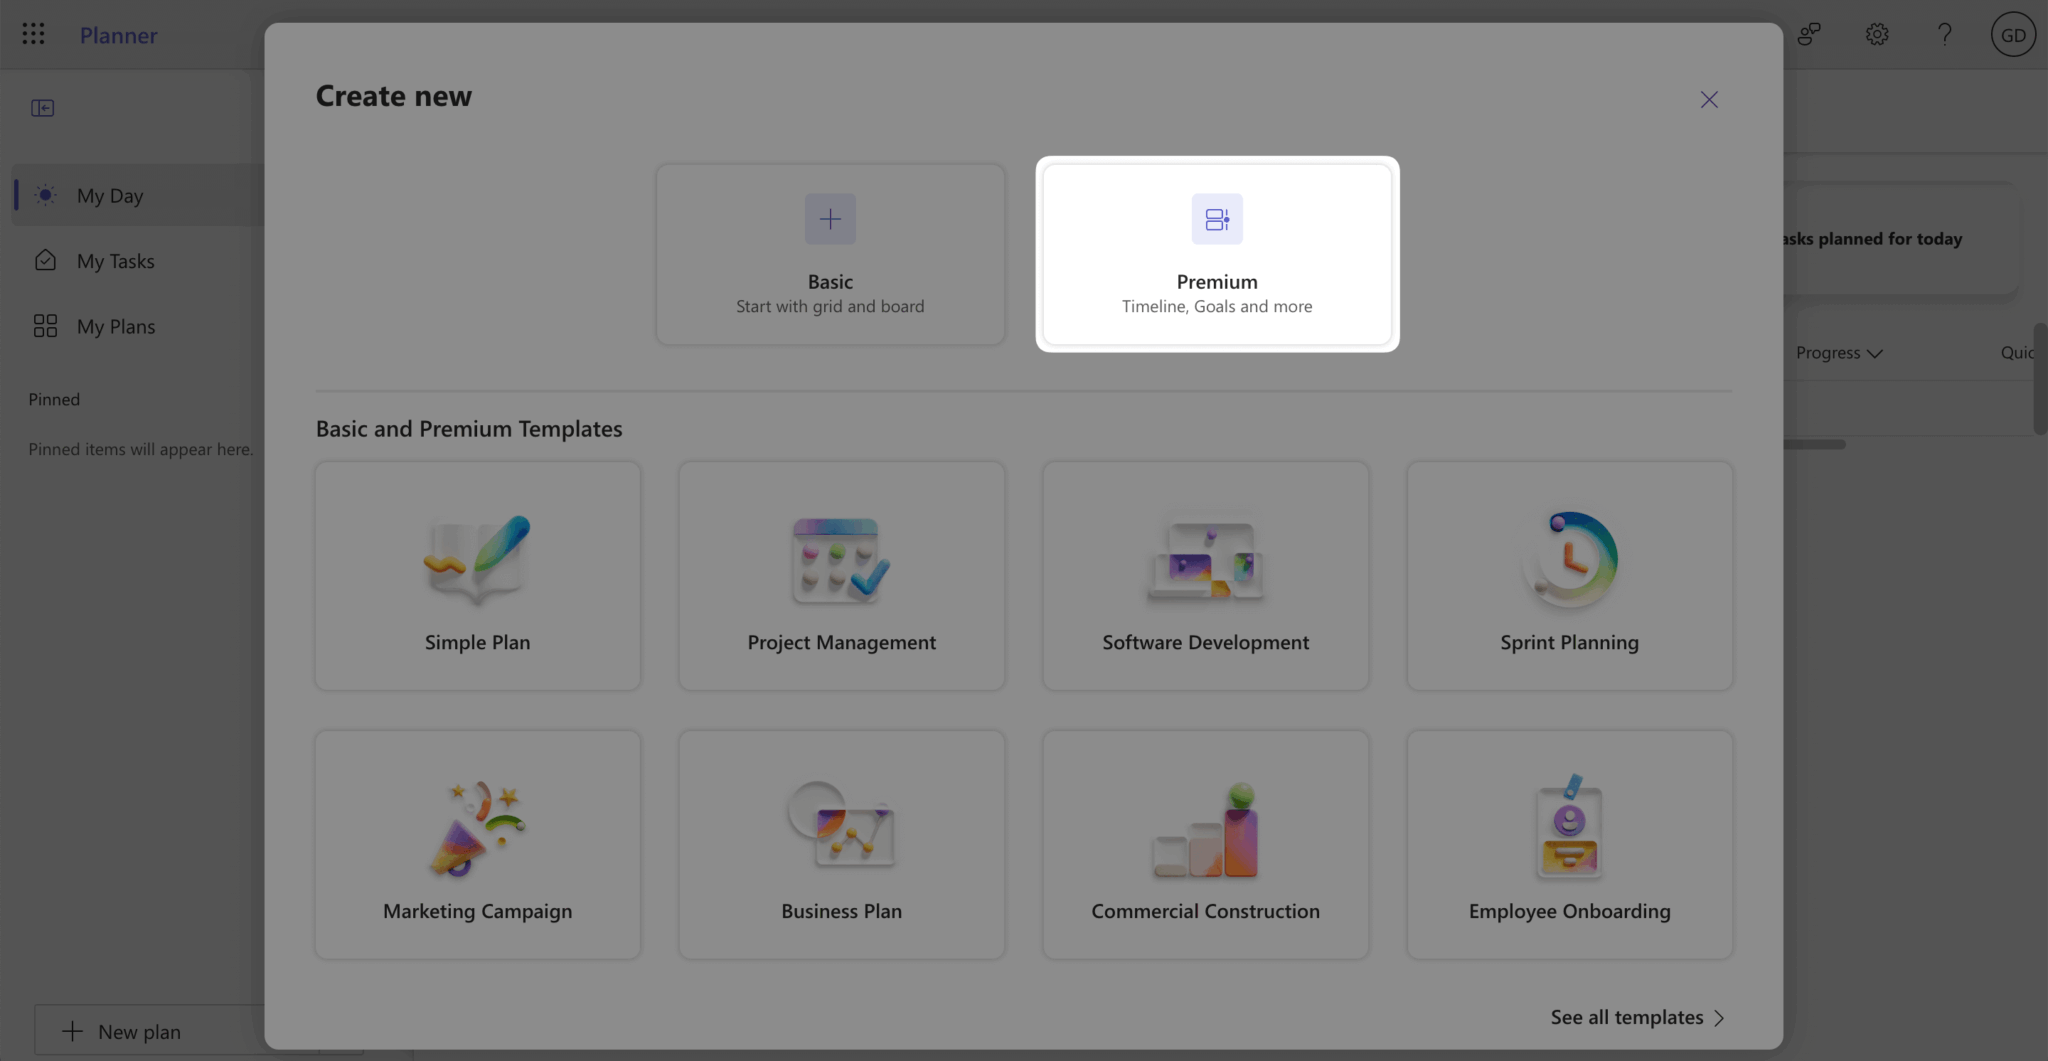Screen dimensions: 2048x1061
Task: Open See all templates link
Action: [1637, 1017]
